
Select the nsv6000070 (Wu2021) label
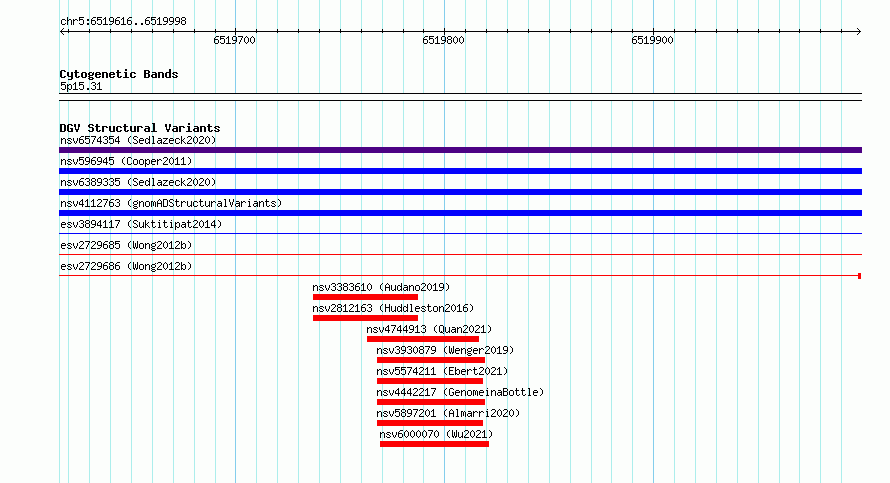[x=436, y=434]
